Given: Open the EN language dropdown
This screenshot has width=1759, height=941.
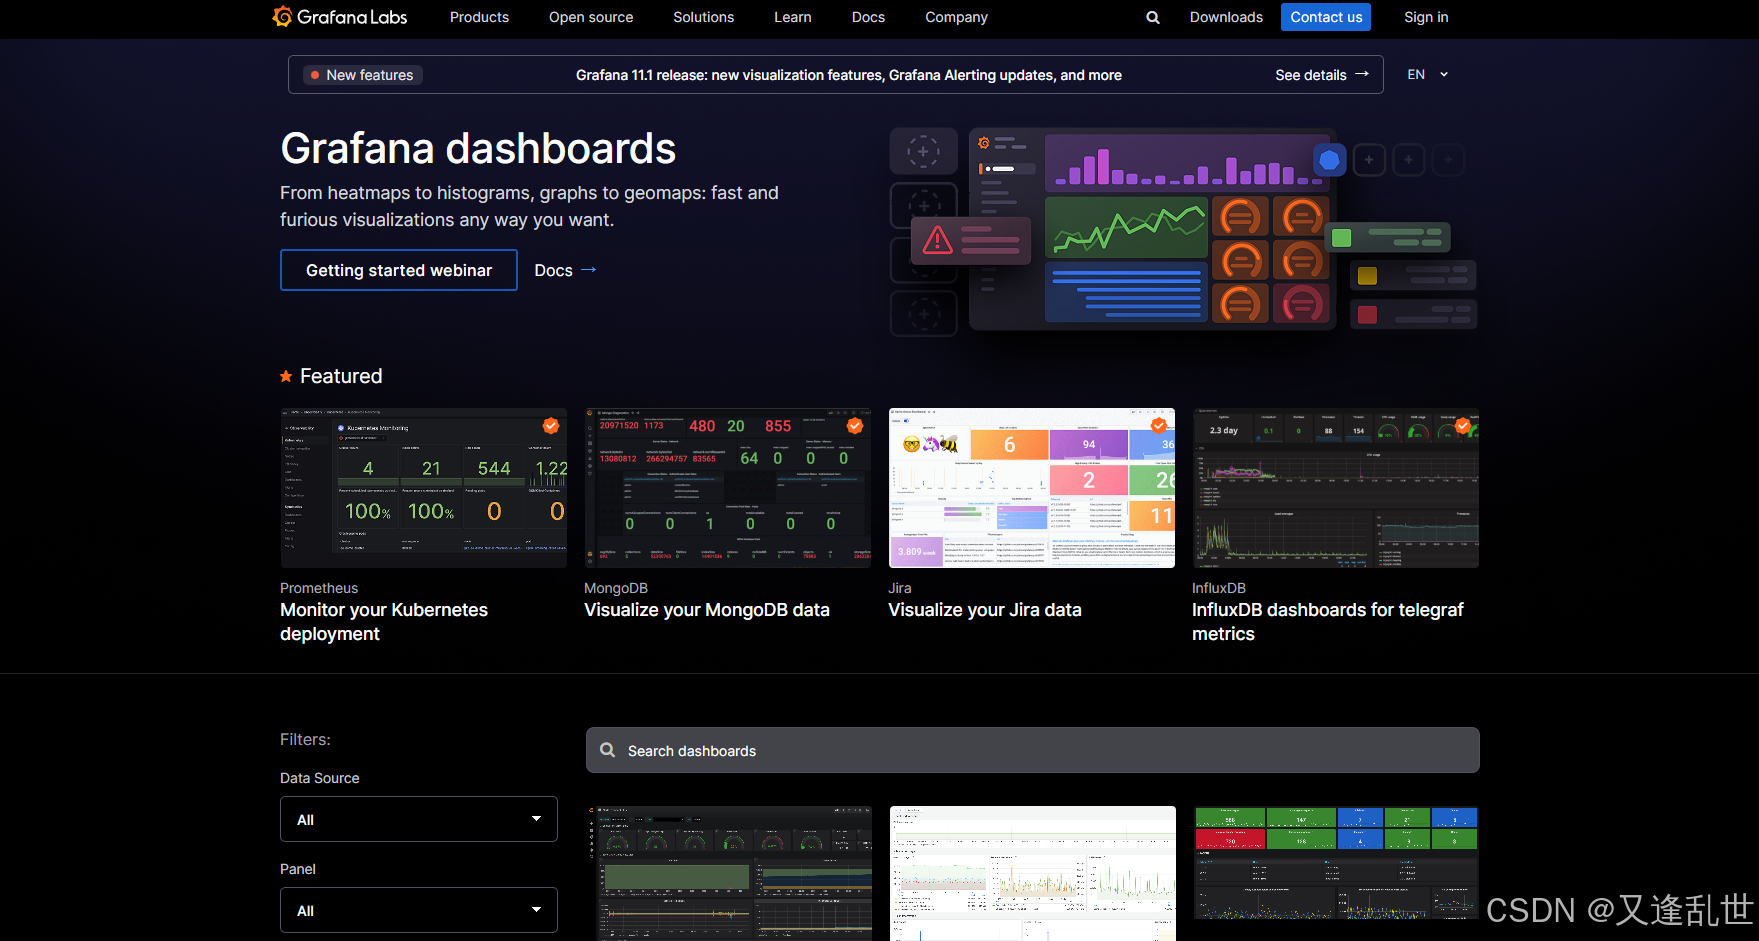Looking at the screenshot, I should pos(1427,75).
